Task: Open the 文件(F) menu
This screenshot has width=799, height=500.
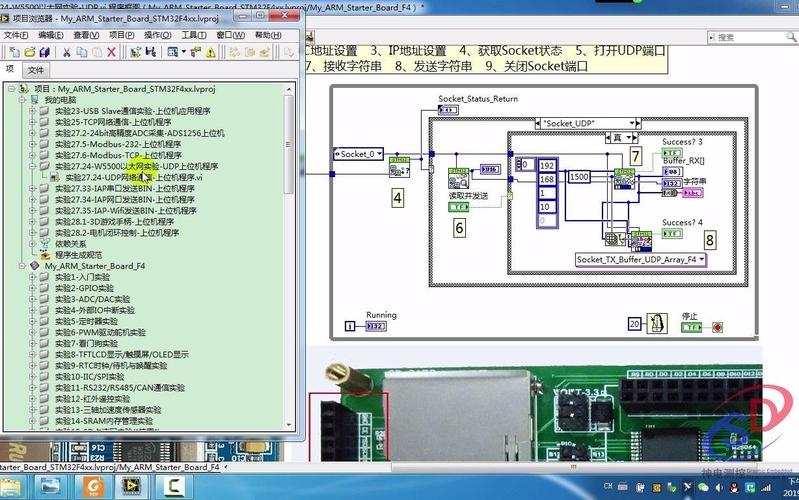Action: (x=16, y=35)
